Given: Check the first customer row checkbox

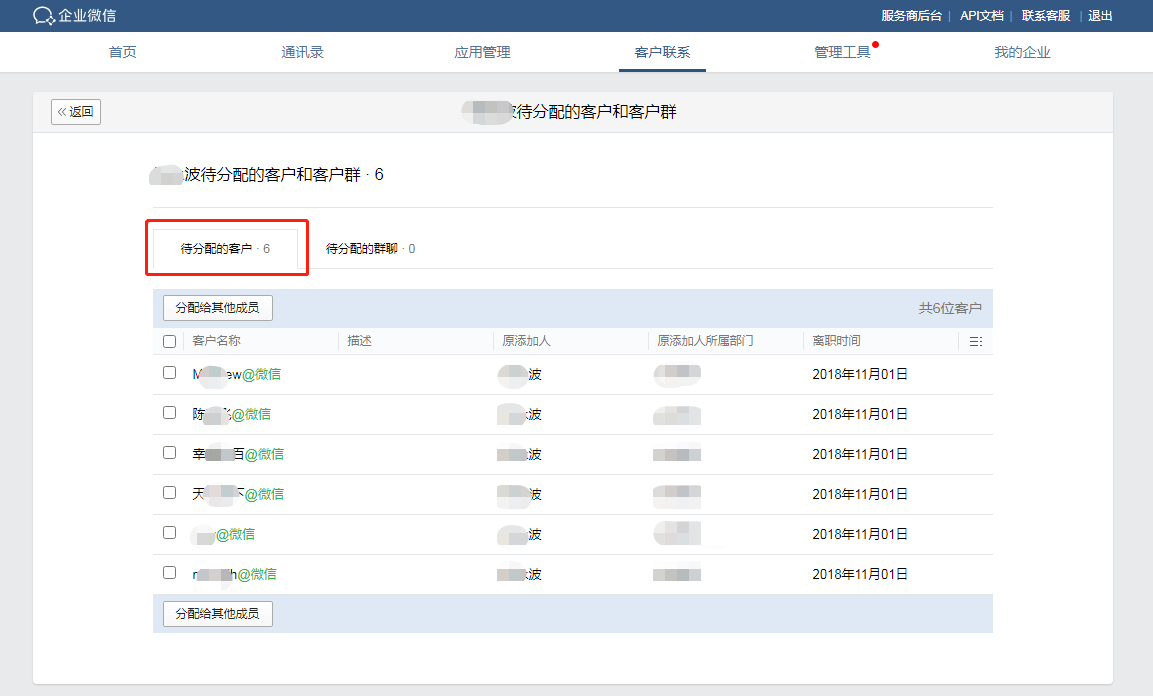Looking at the screenshot, I should click(169, 373).
